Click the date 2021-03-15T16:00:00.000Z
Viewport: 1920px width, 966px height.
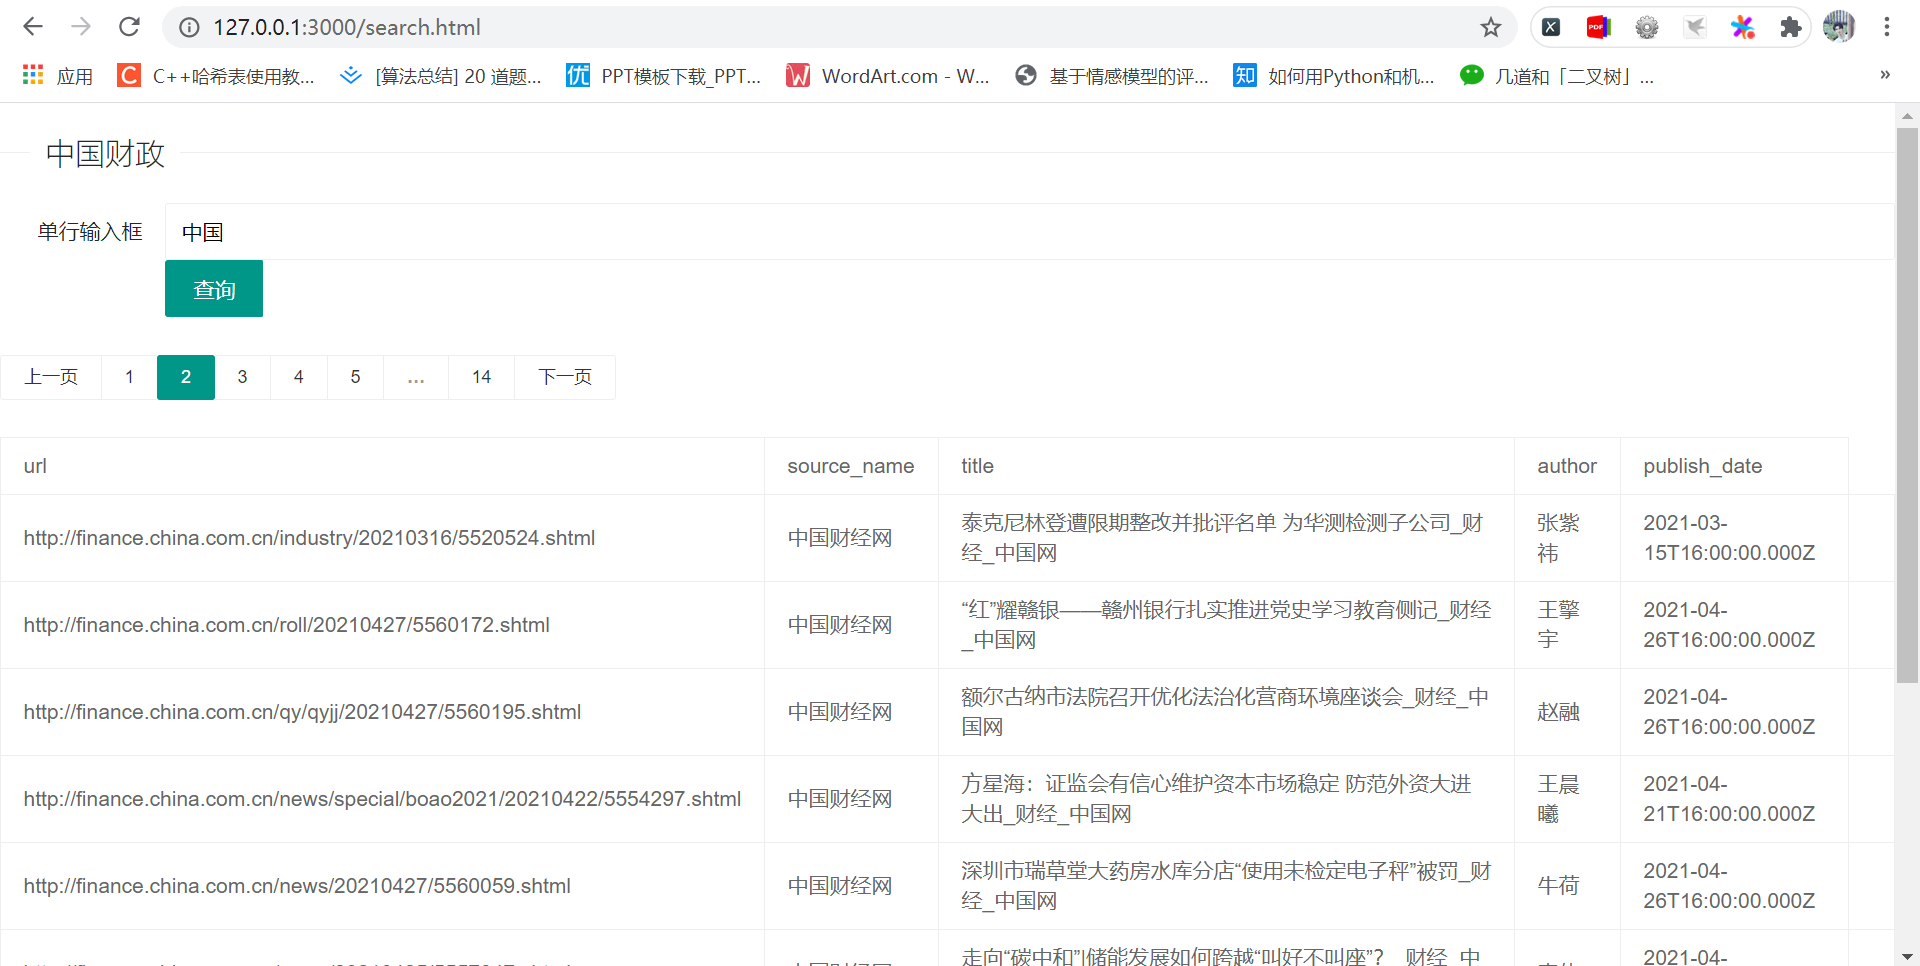pos(1729,538)
